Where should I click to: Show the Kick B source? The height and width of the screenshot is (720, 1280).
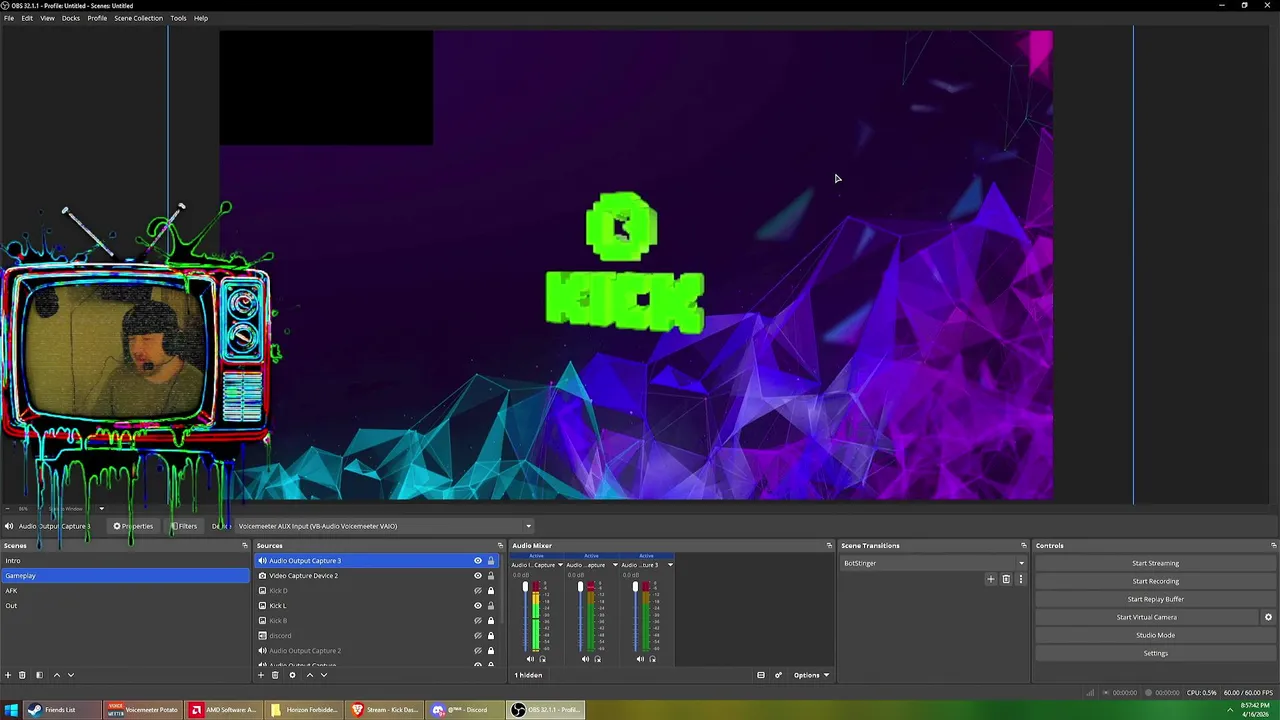[x=477, y=621]
